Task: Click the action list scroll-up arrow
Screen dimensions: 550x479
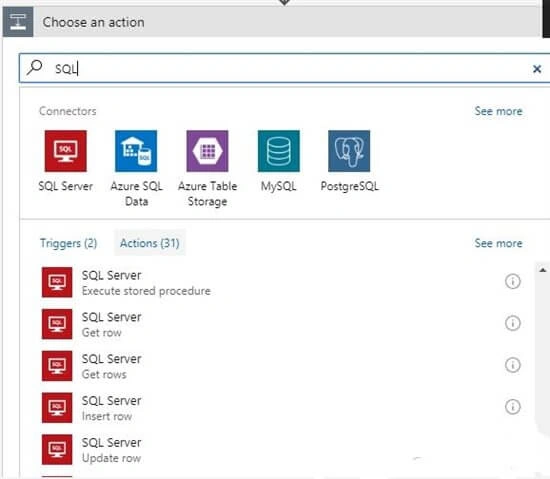Action: [x=543, y=270]
